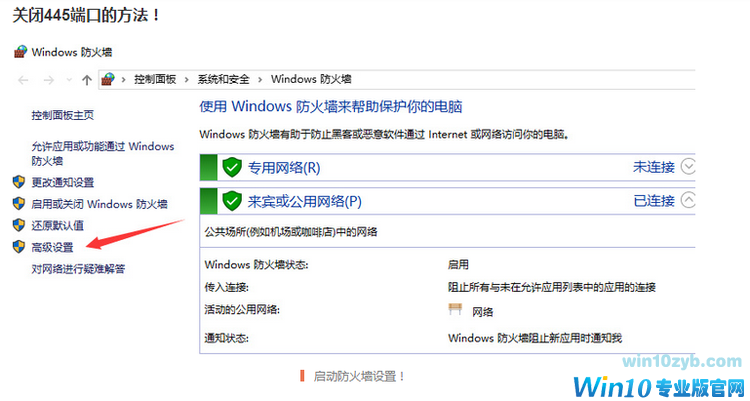The image size is (750, 401).
Task: Click the 启用 status value
Action: point(458,265)
